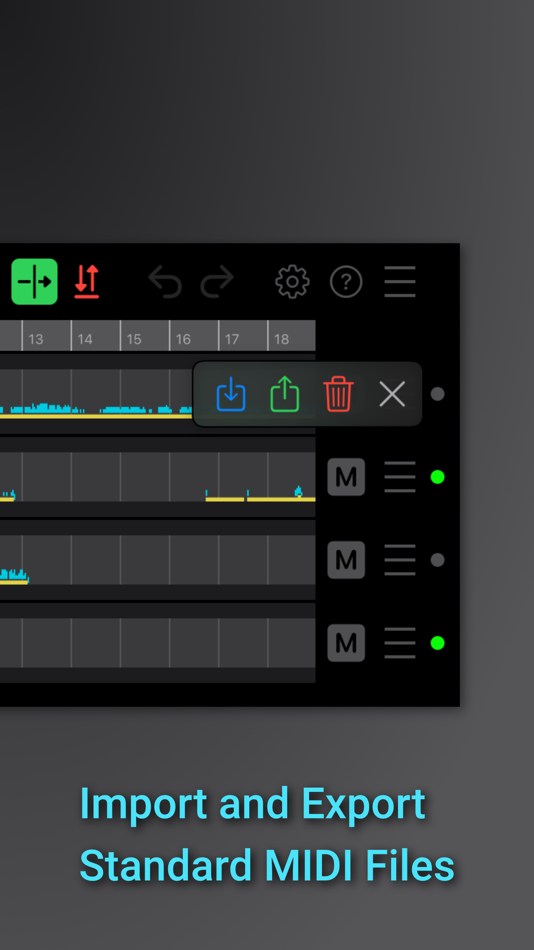The image size is (534, 950).
Task: Open the second track's menu lines
Action: pos(400,477)
